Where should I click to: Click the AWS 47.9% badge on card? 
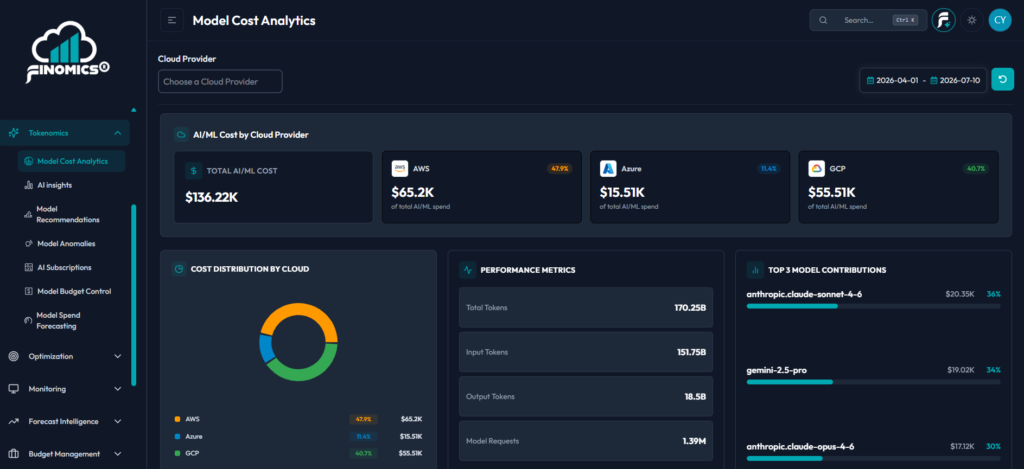[559, 169]
